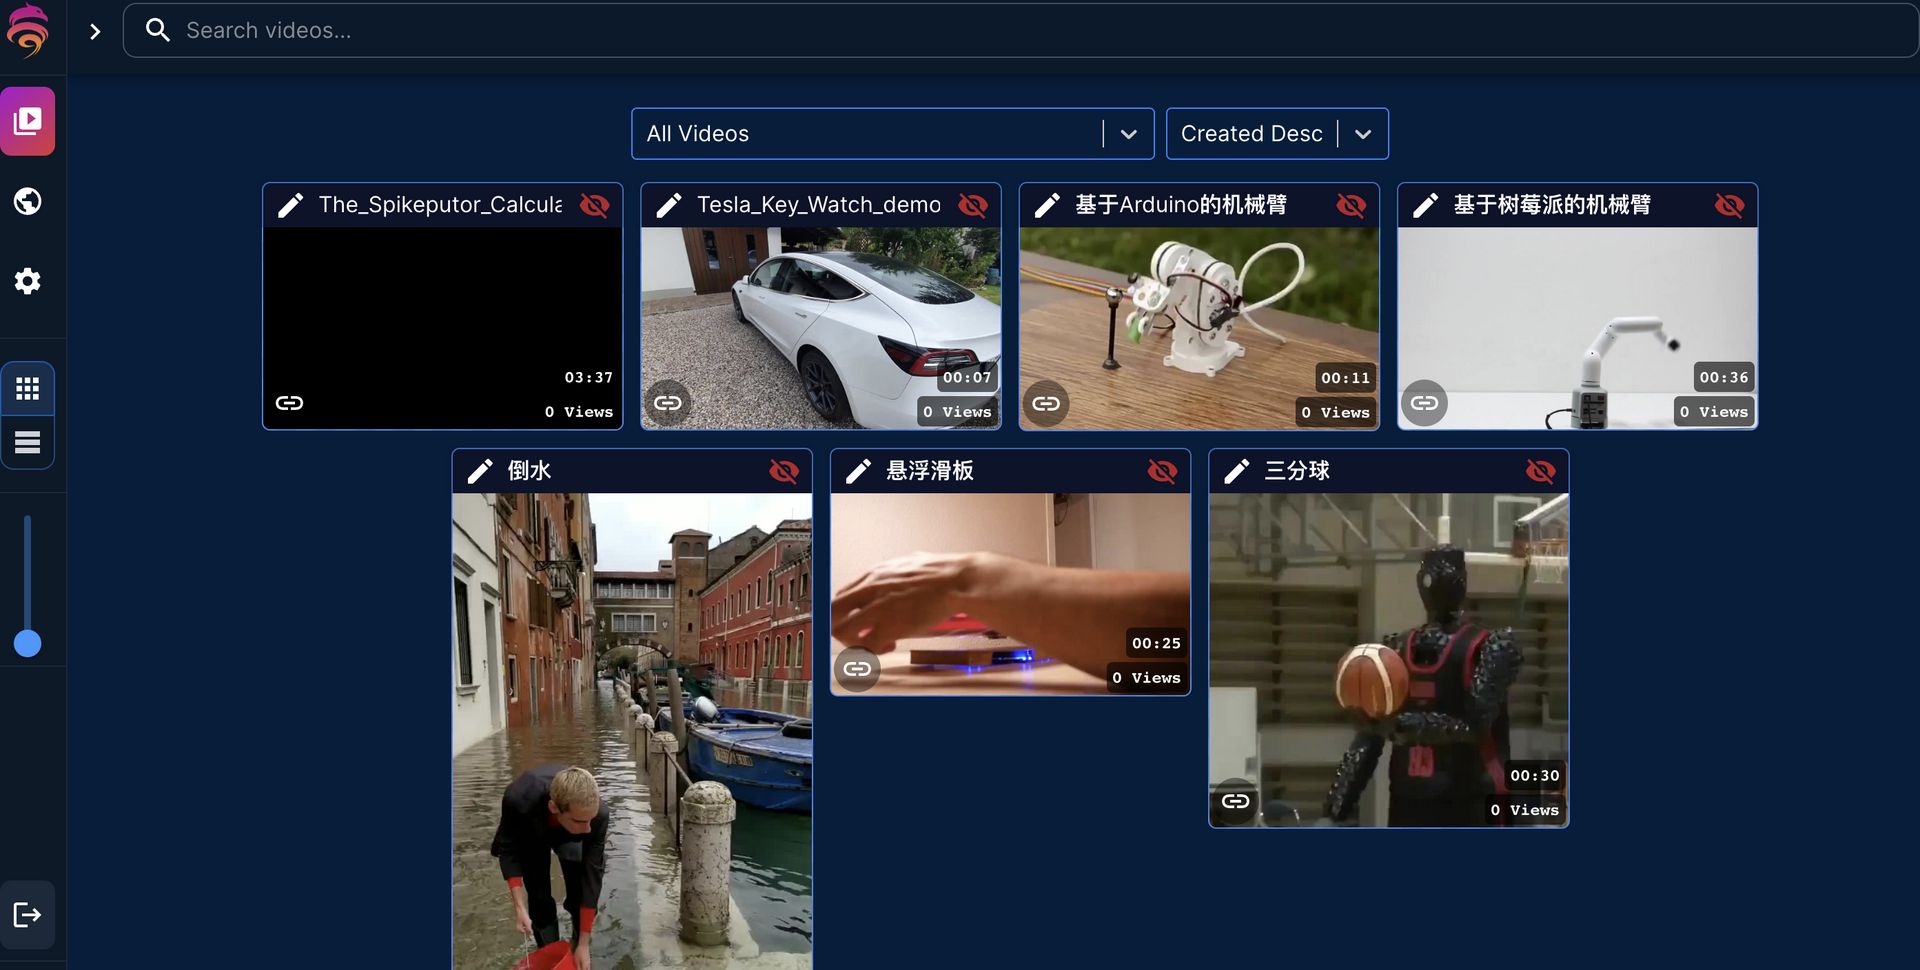Image resolution: width=1920 pixels, height=970 pixels.
Task: Copy link of the 悬浮滑板 video
Action: 857,669
